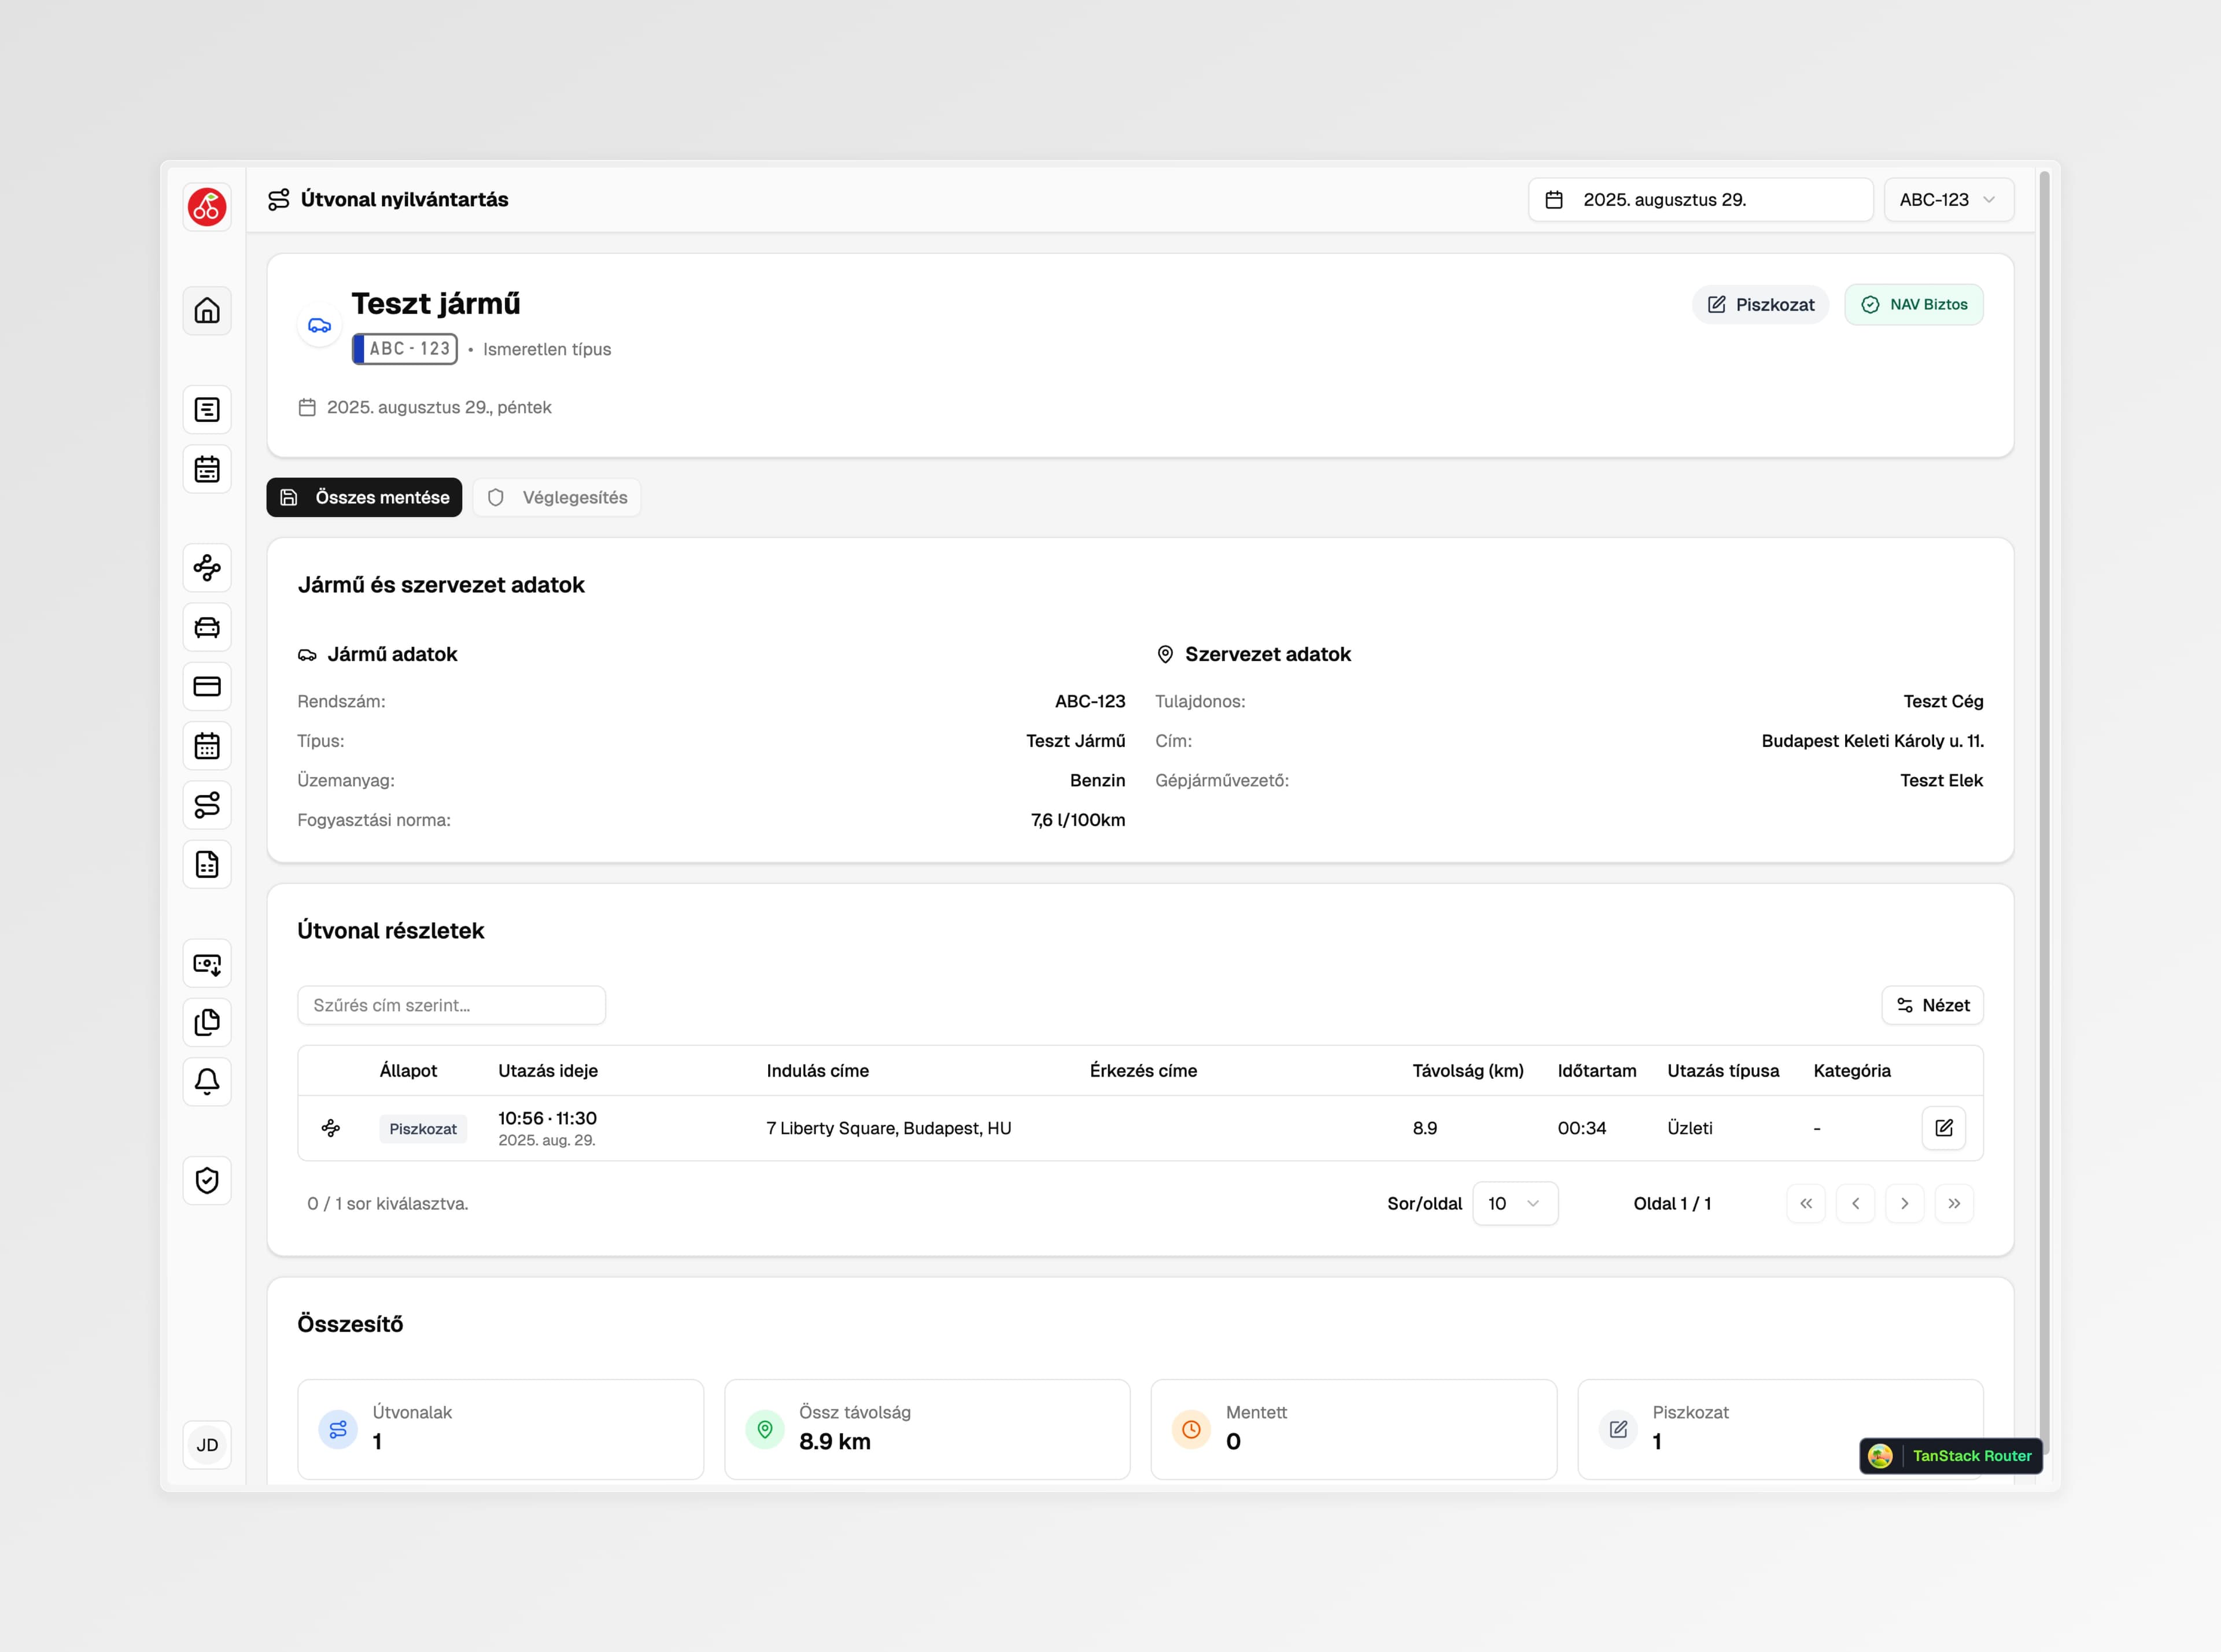
Task: Go to next page arrow
Action: [1904, 1204]
